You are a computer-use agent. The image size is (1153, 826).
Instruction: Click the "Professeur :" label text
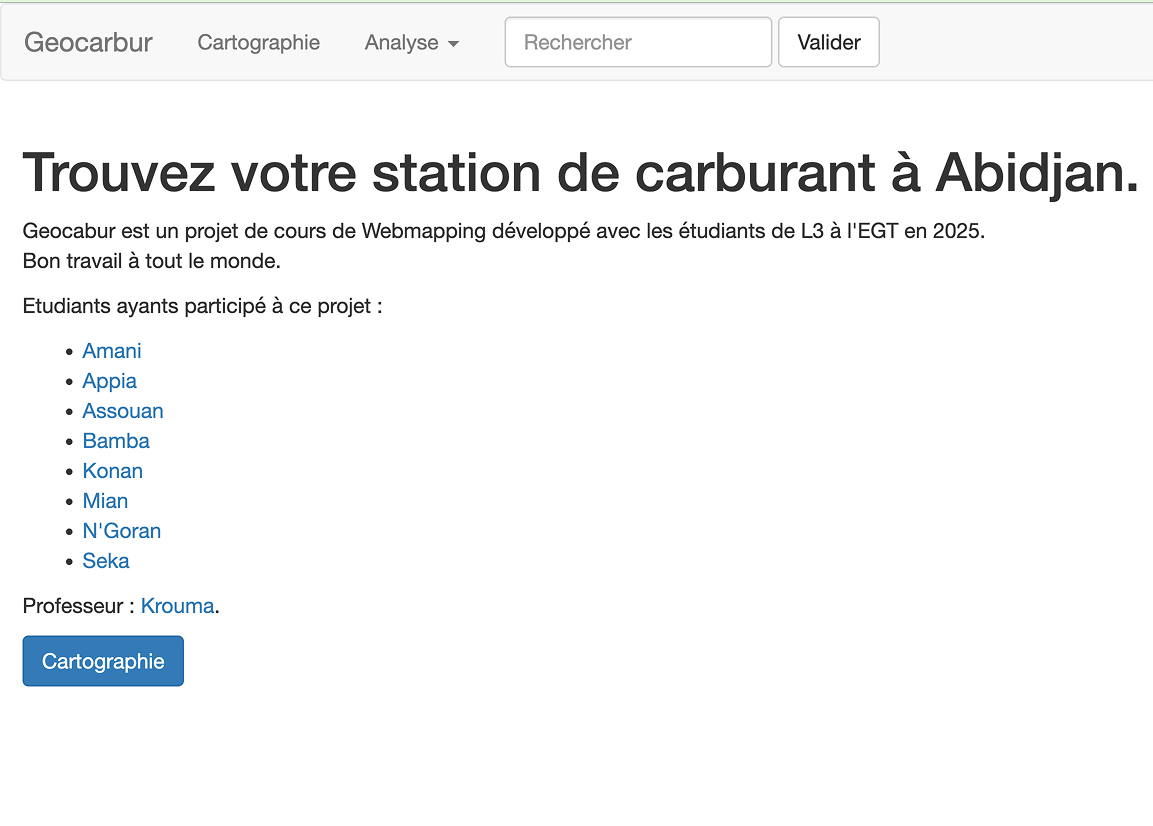(78, 606)
